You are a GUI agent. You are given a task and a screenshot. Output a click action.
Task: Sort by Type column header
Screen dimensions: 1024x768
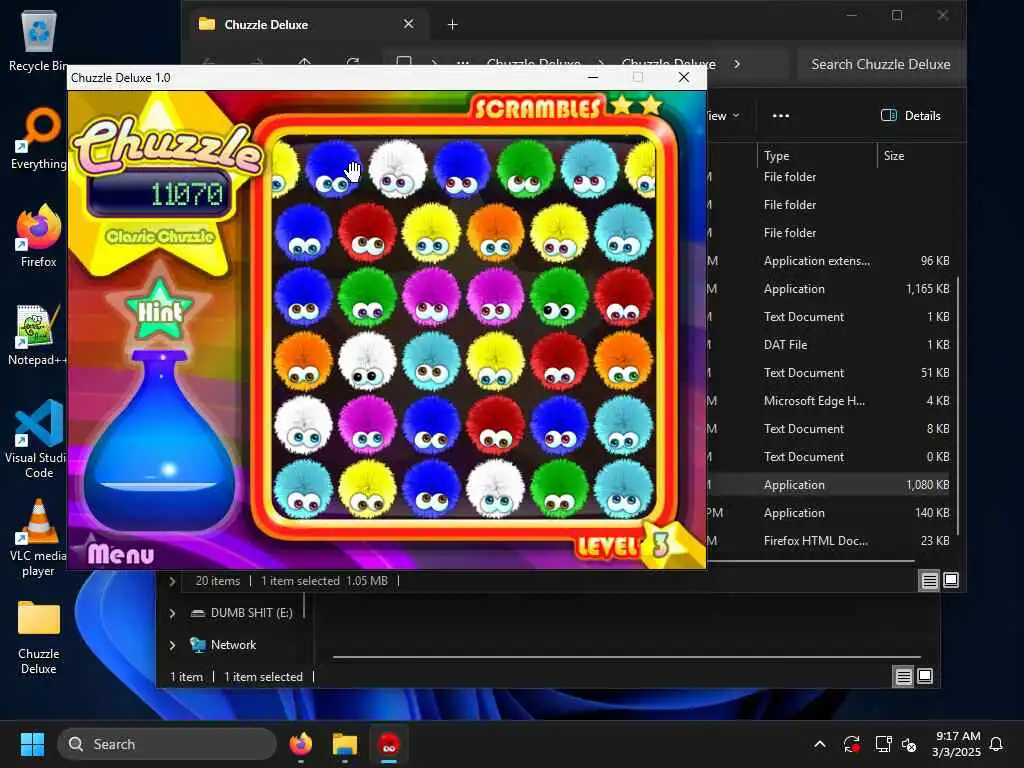click(816, 155)
